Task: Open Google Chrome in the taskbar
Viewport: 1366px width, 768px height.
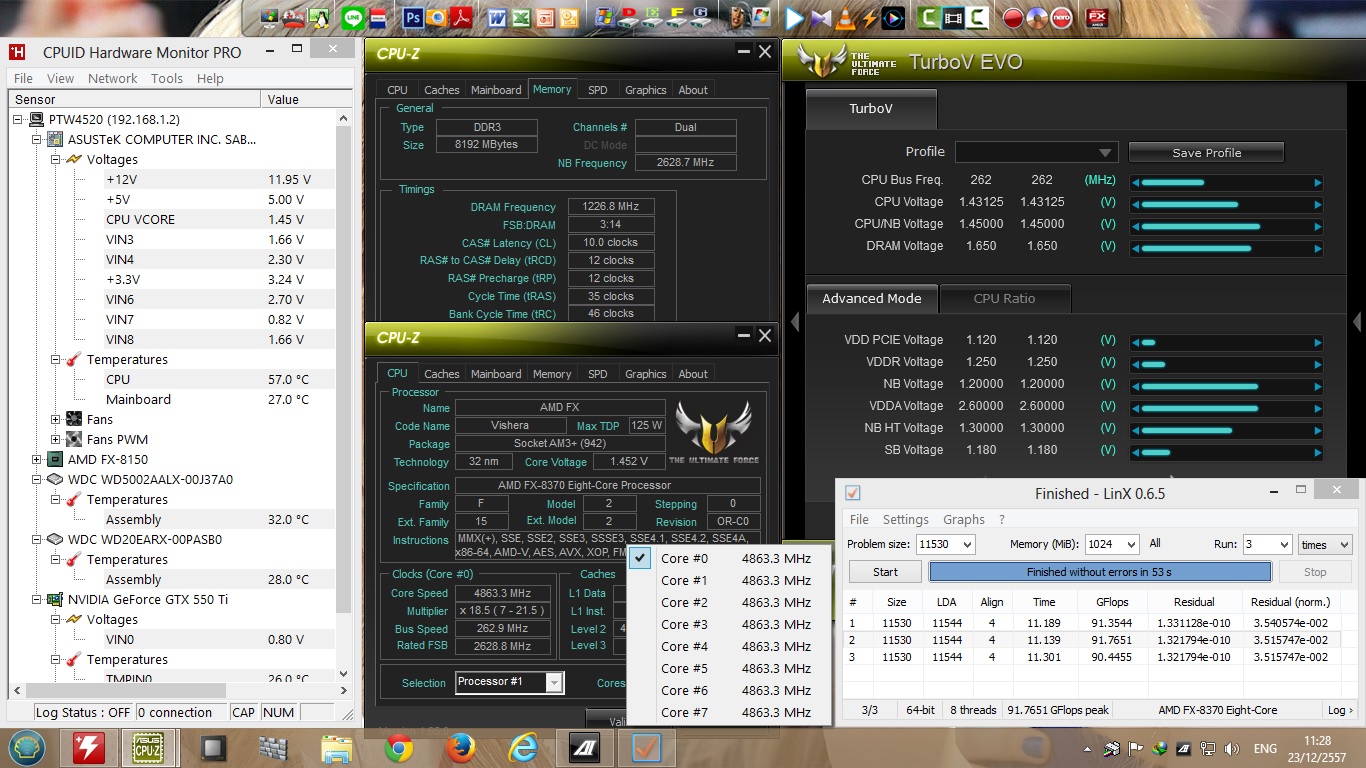Action: [398, 747]
